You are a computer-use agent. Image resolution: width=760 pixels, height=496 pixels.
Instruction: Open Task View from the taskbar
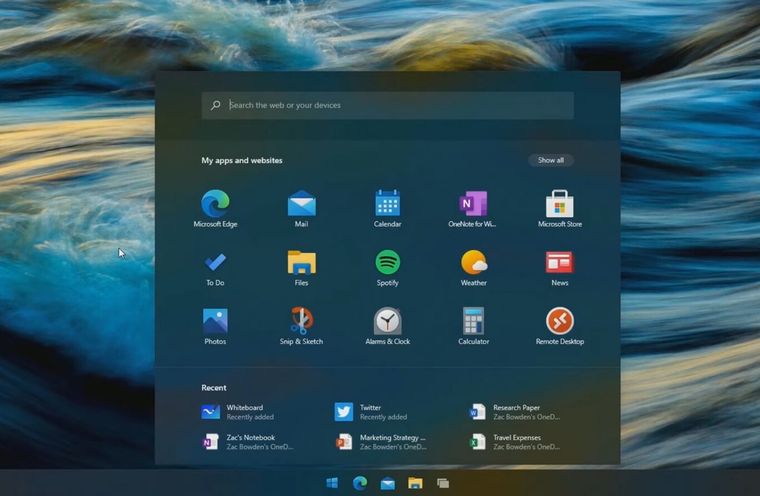click(x=443, y=483)
